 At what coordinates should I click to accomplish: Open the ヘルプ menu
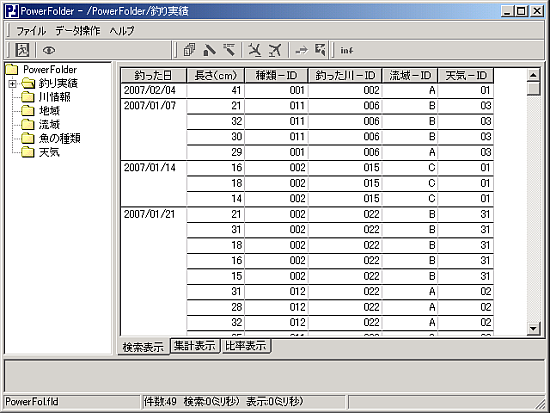pos(121,31)
